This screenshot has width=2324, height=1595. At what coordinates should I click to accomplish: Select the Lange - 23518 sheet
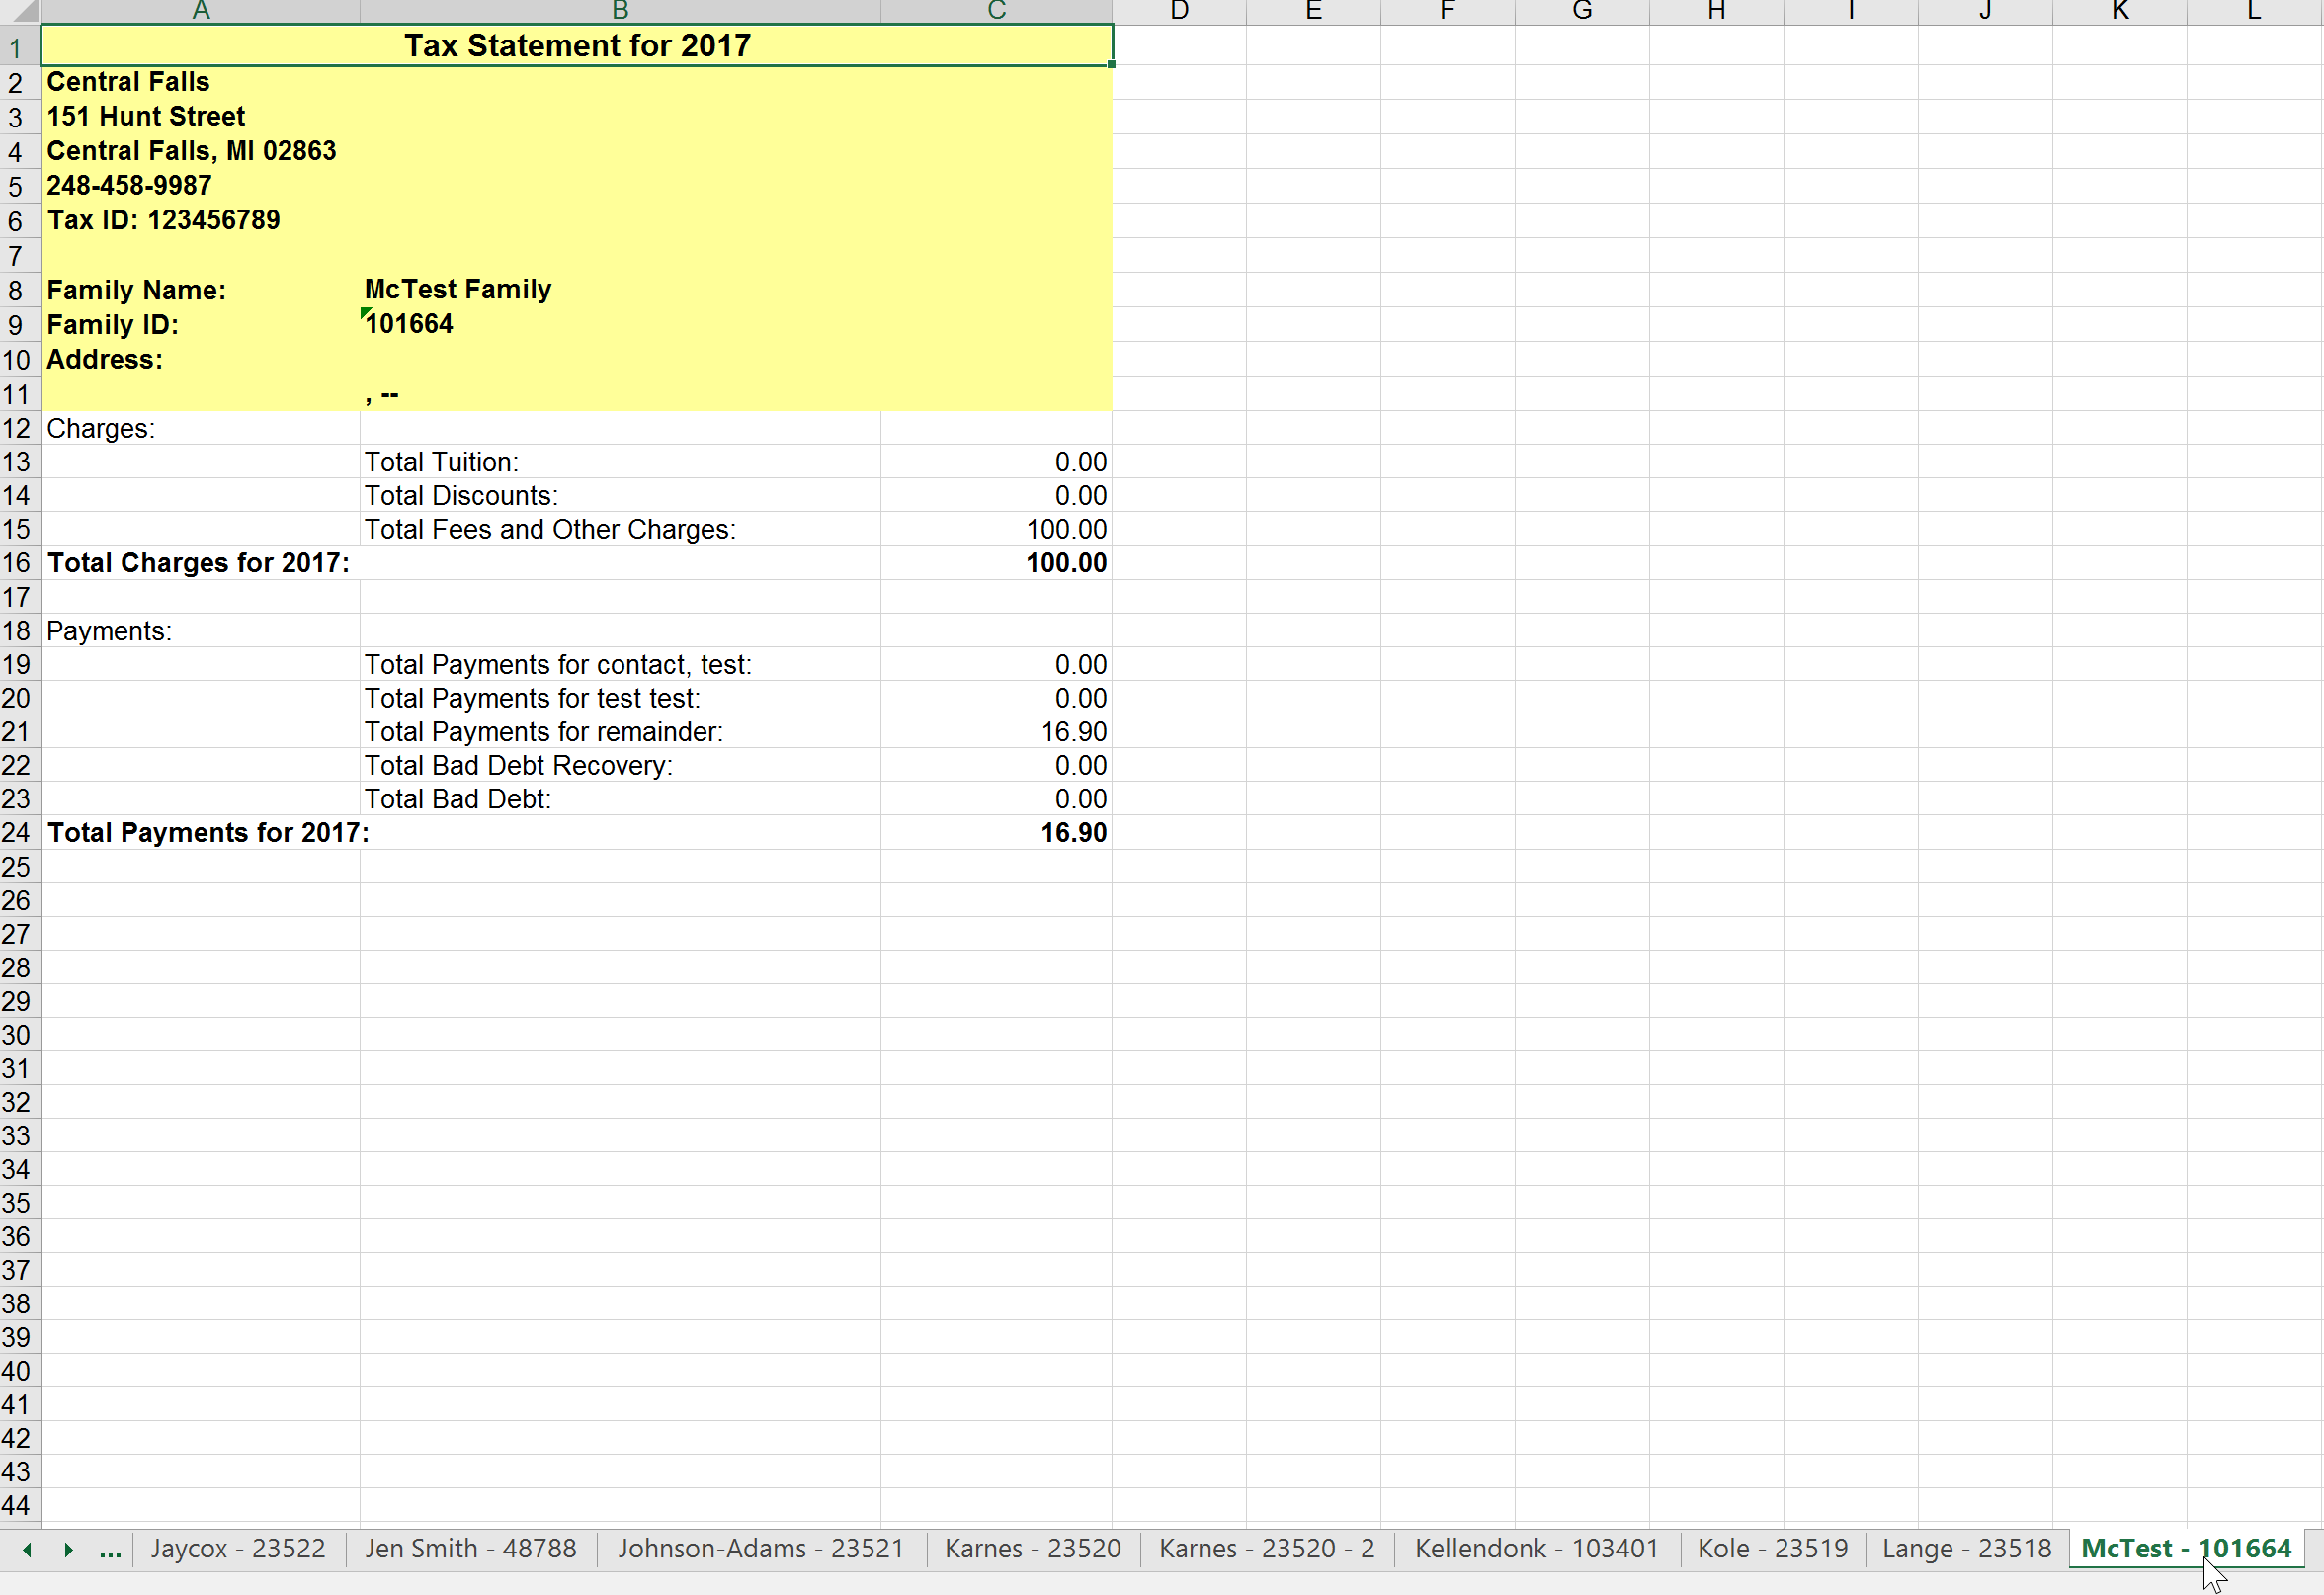coord(1966,1549)
